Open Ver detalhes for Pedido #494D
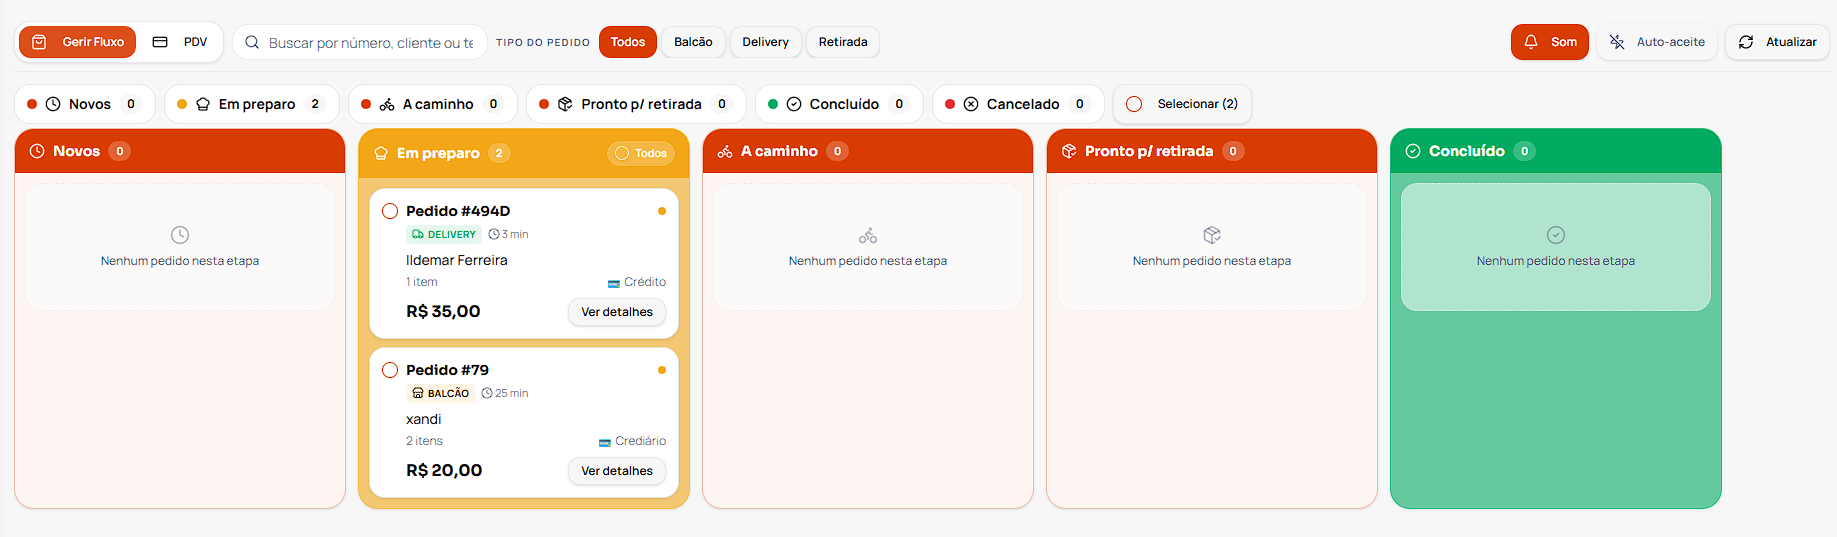Viewport: 1837px width, 537px height. [x=617, y=312]
